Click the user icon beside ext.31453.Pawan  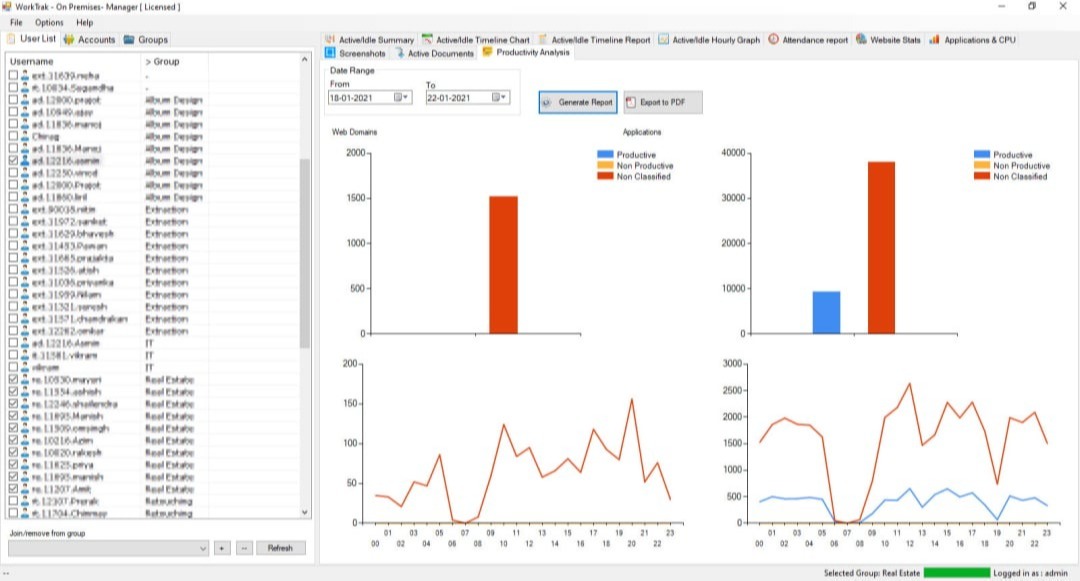coord(25,246)
